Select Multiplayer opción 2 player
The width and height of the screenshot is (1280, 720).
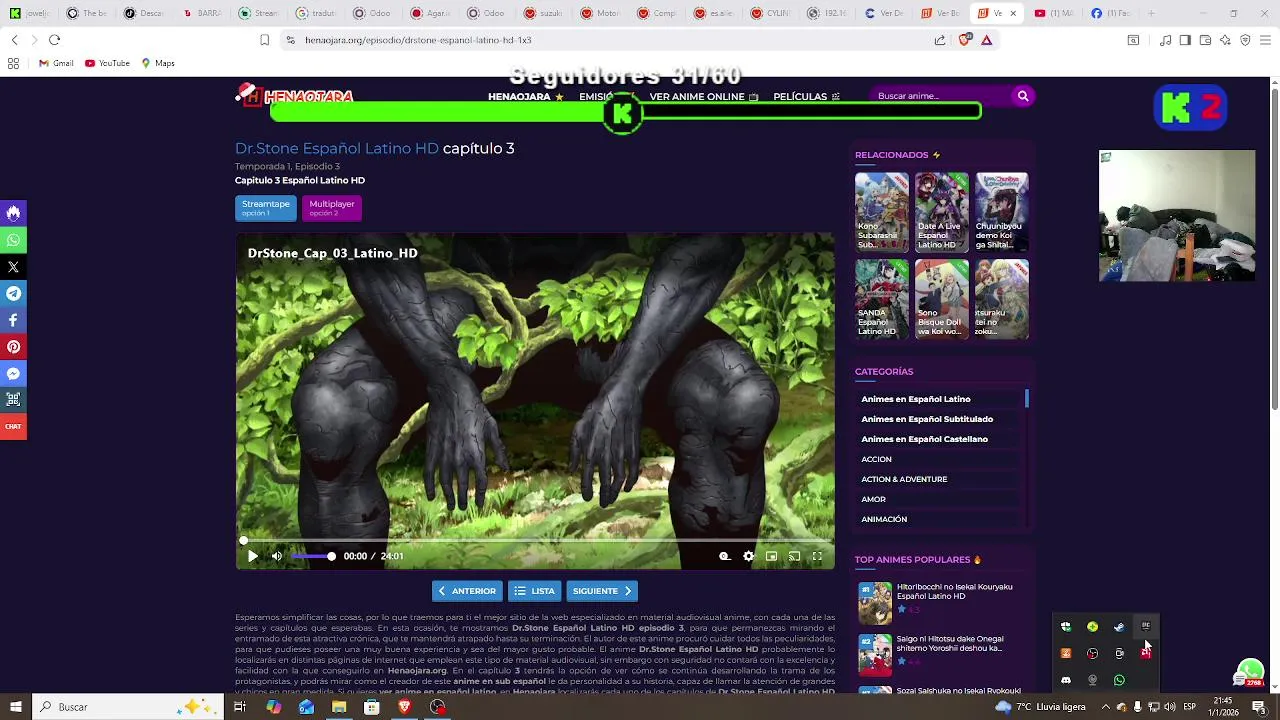tap(332, 207)
